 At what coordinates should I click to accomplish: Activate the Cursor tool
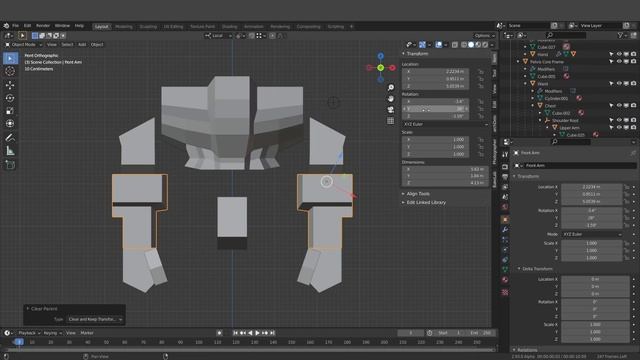[10, 71]
